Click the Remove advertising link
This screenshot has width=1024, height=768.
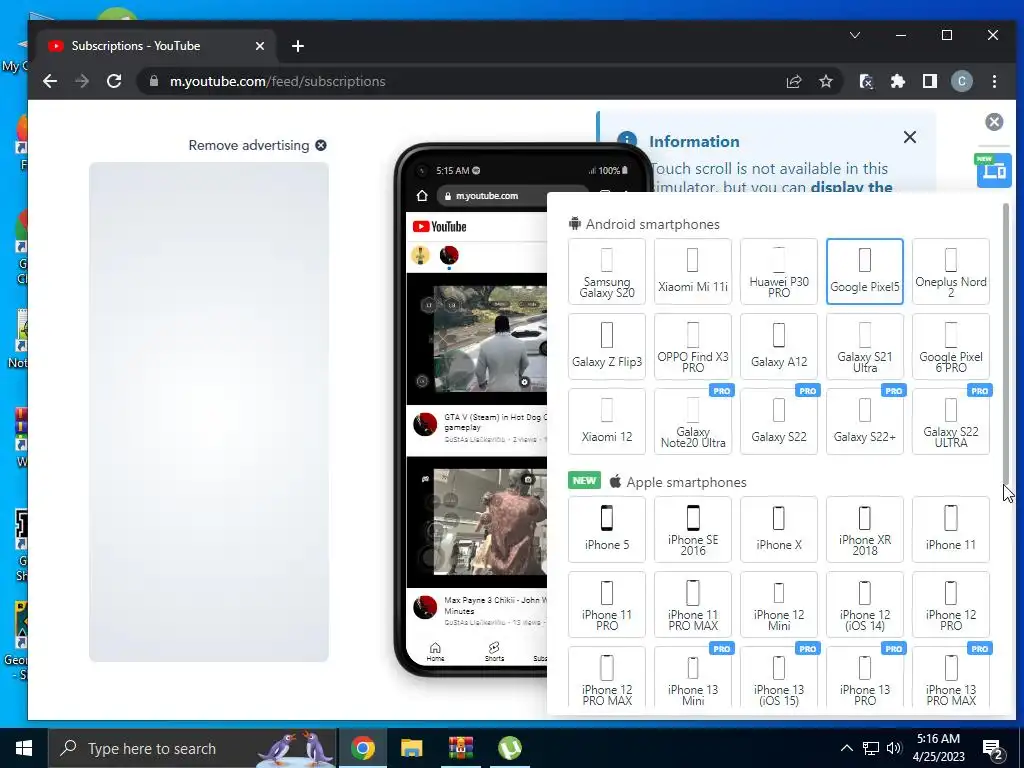[257, 145]
